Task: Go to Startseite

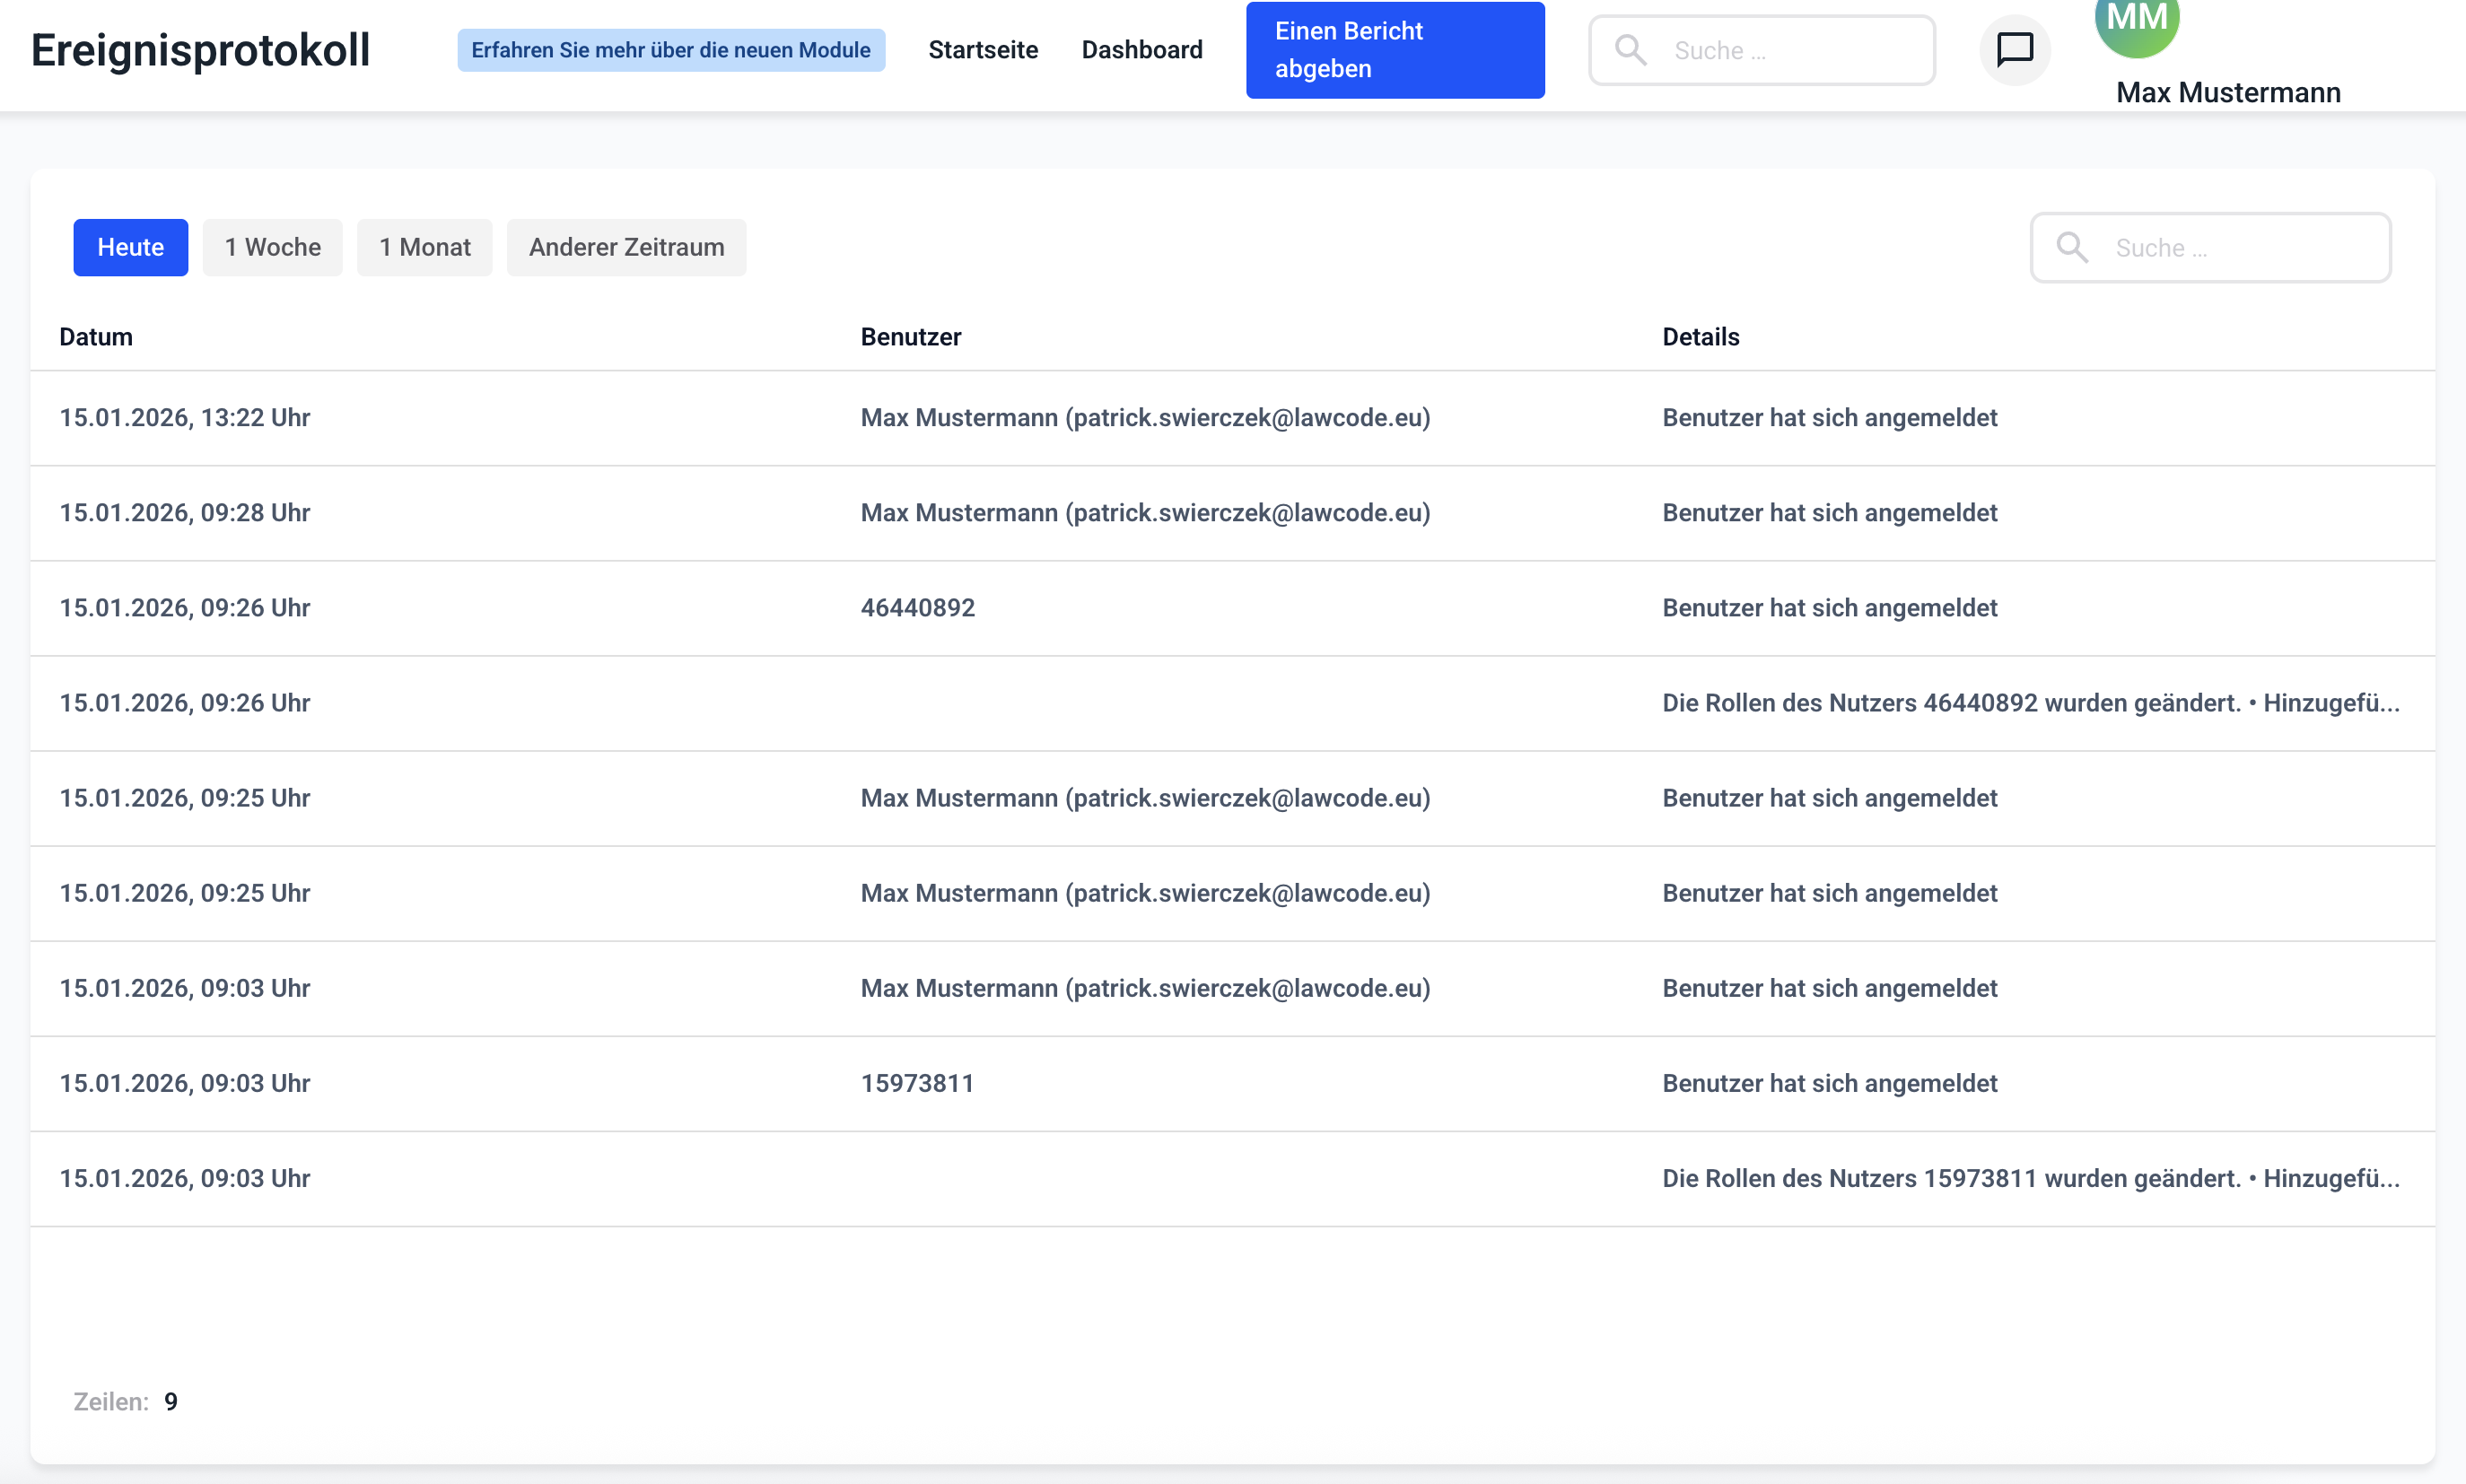Action: (982, 50)
